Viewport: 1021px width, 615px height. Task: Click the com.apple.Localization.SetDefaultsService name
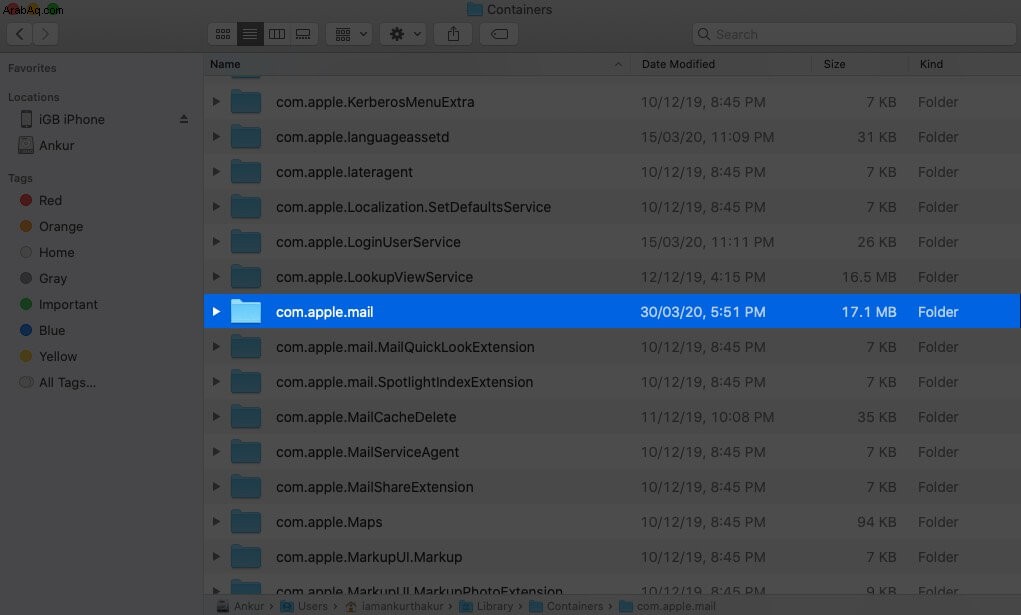coord(413,207)
